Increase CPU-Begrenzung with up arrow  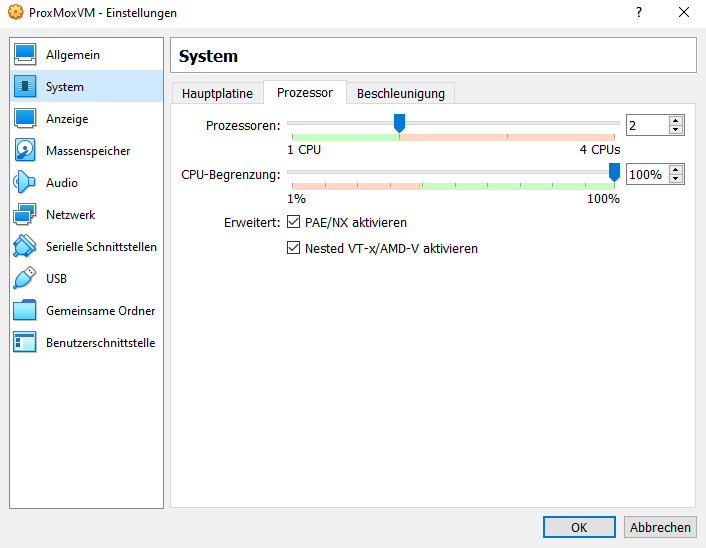[675, 170]
